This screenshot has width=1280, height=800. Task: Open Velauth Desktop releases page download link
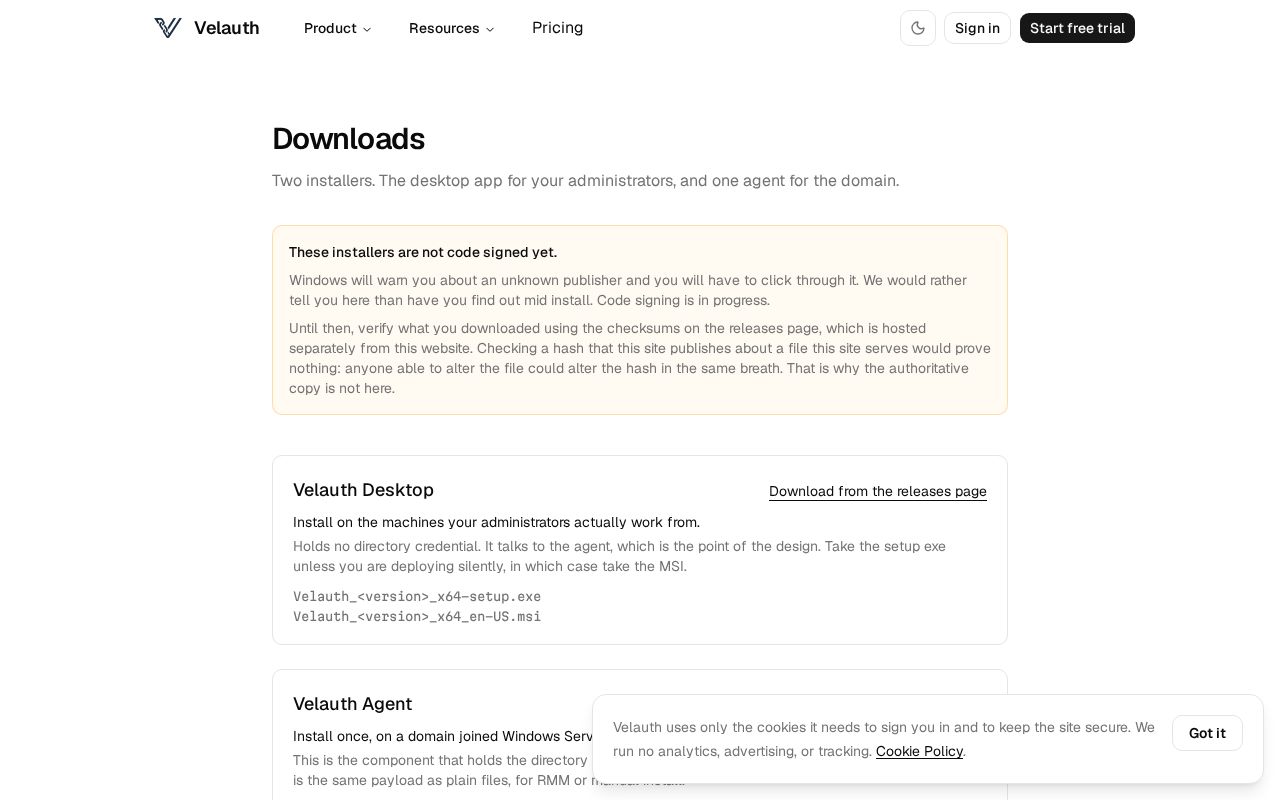pos(878,491)
